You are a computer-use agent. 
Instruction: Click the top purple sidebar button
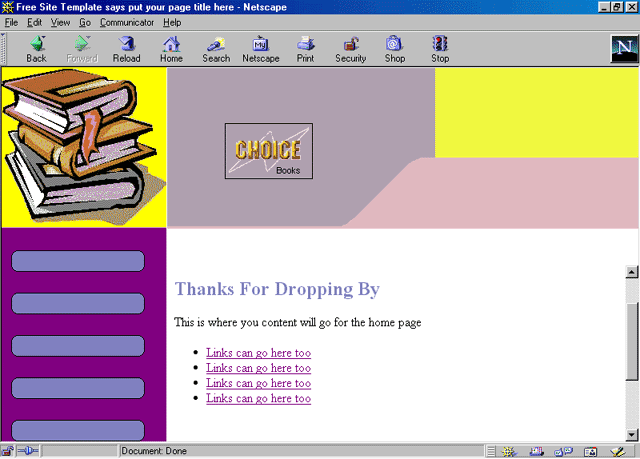click(x=78, y=261)
